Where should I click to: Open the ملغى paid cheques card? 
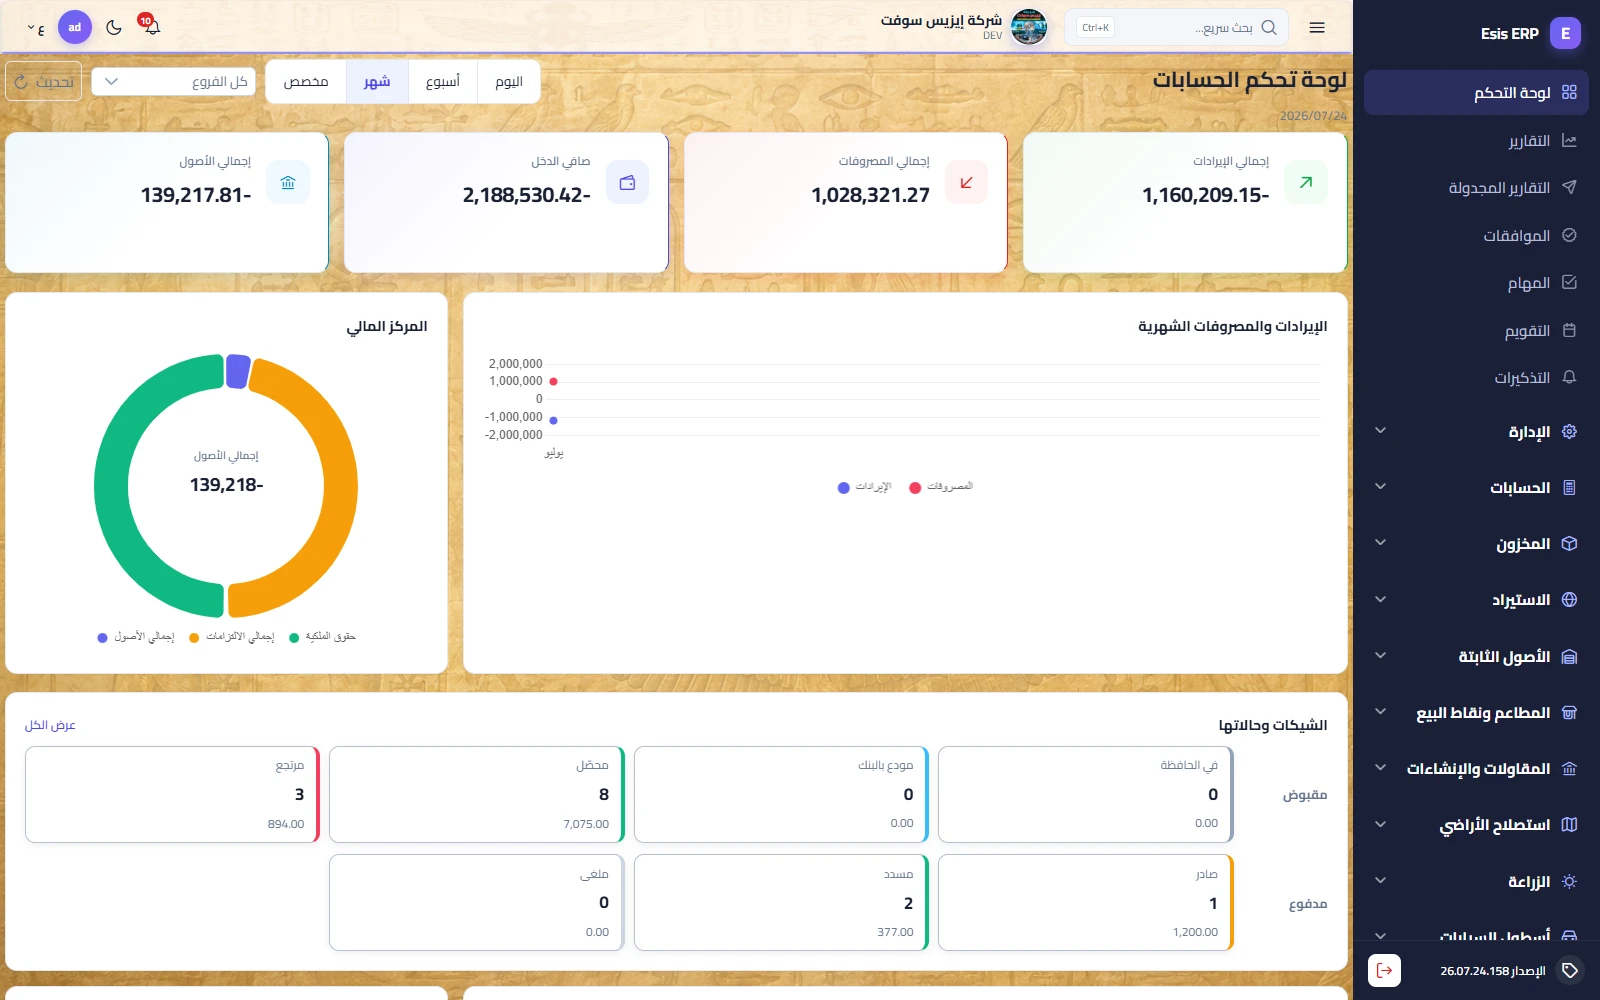coord(477,902)
